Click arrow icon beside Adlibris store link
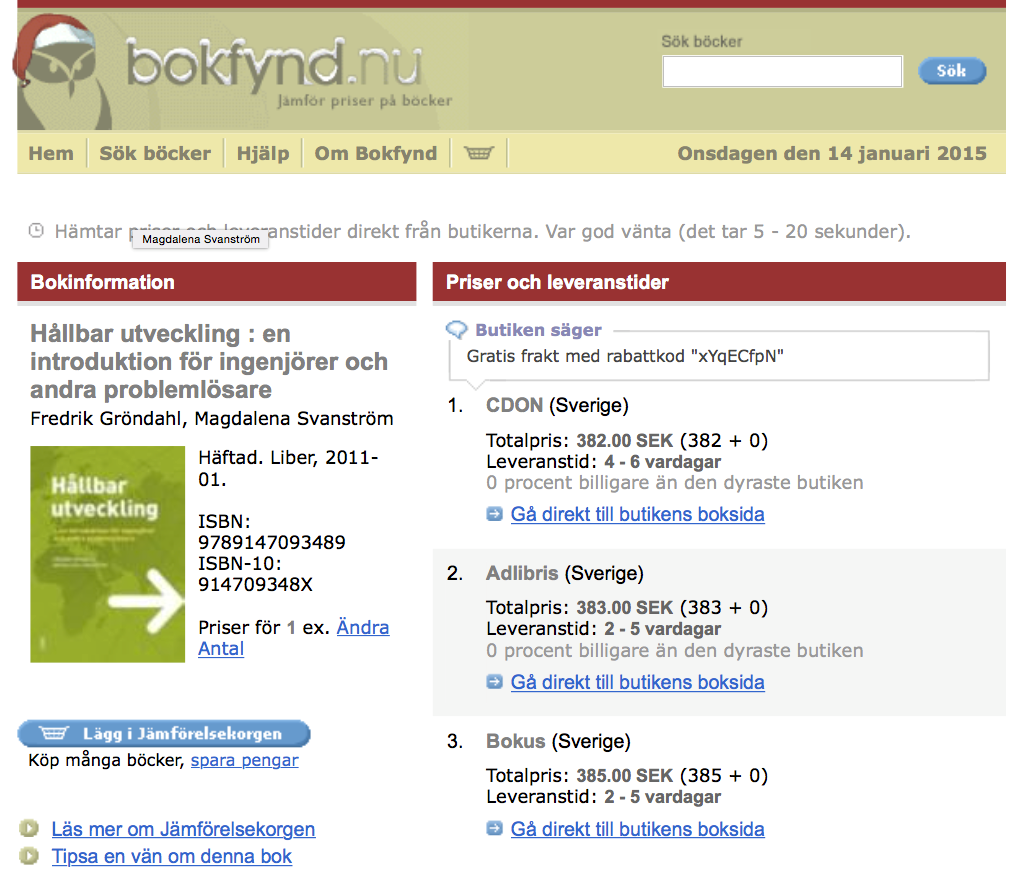 click(x=495, y=682)
